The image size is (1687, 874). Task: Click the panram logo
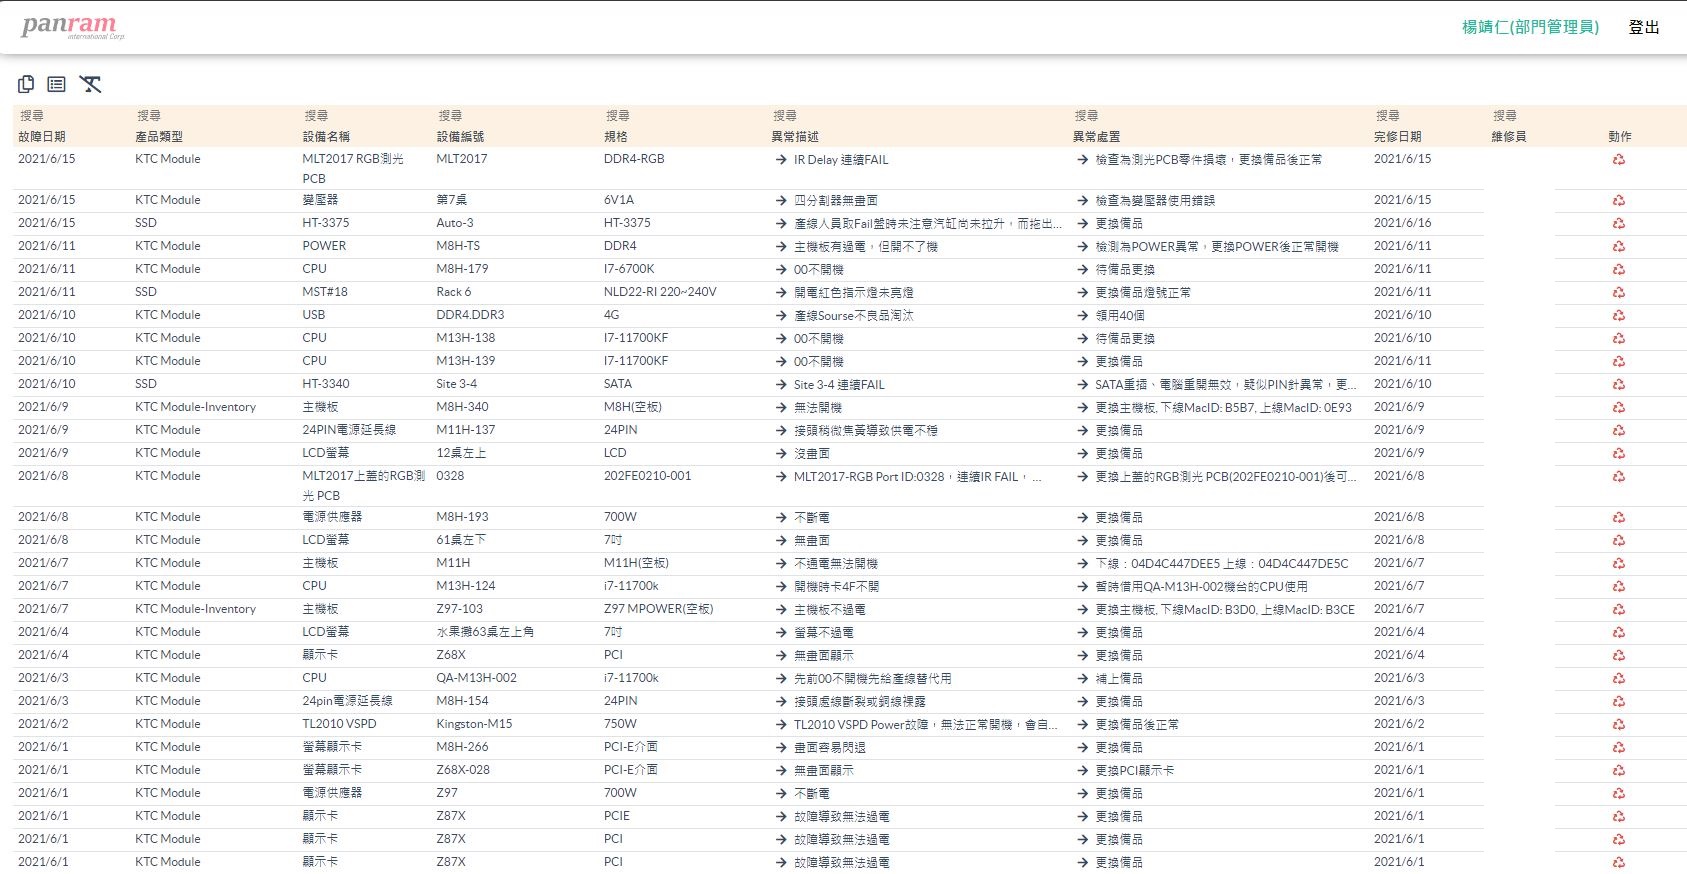click(x=72, y=26)
